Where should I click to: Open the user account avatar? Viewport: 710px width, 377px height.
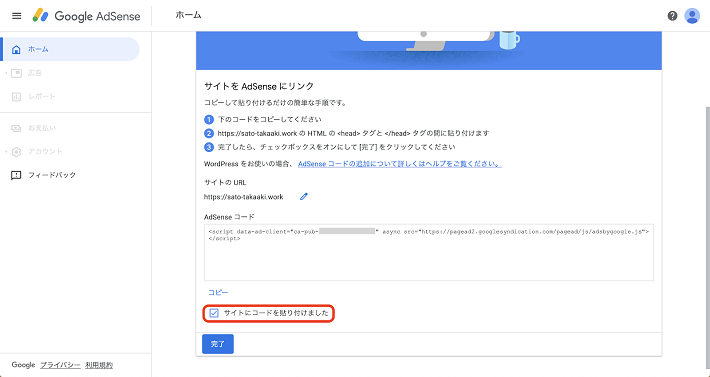point(692,16)
